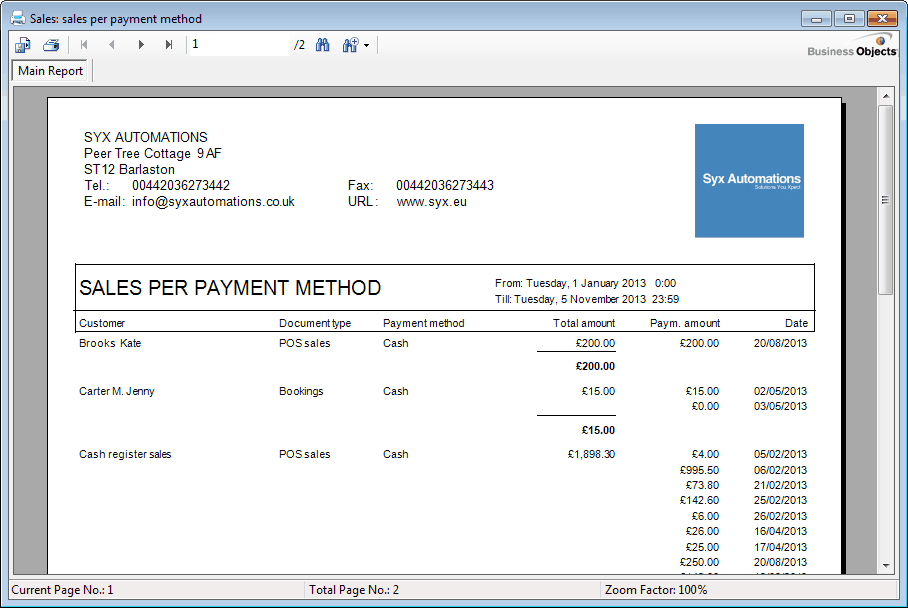Click the Zoom binoculars icon
Viewport: 908px width, 608px height.
350,45
